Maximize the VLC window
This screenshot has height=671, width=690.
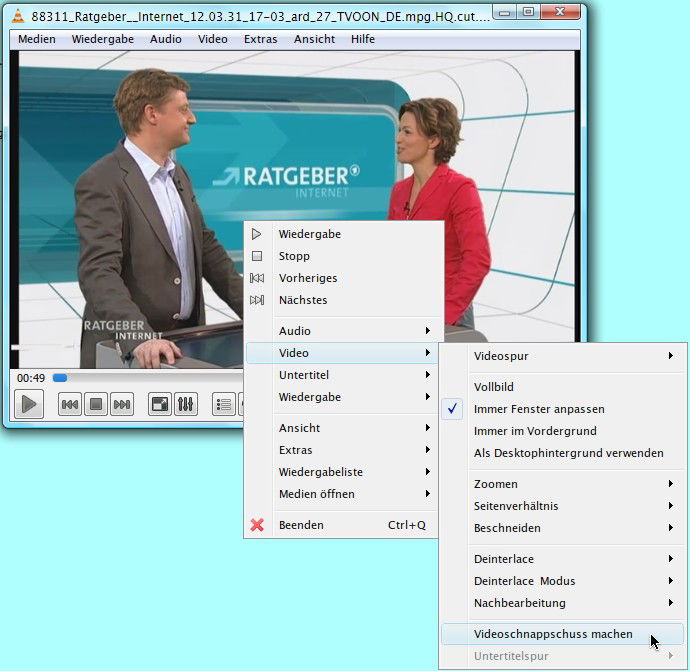(528, 12)
